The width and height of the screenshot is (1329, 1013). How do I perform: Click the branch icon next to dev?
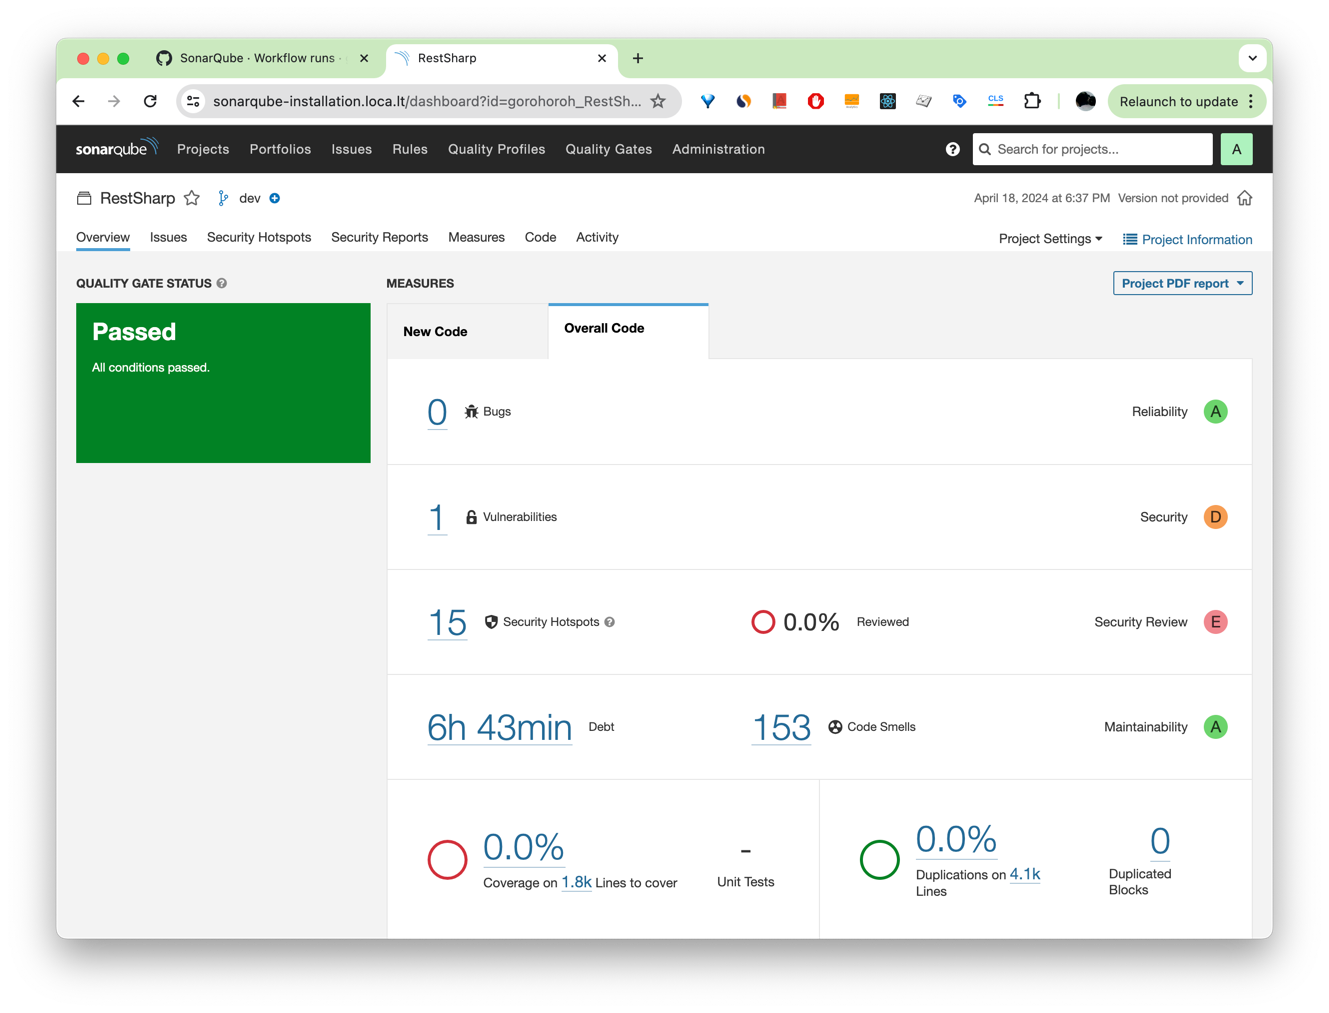[222, 197]
